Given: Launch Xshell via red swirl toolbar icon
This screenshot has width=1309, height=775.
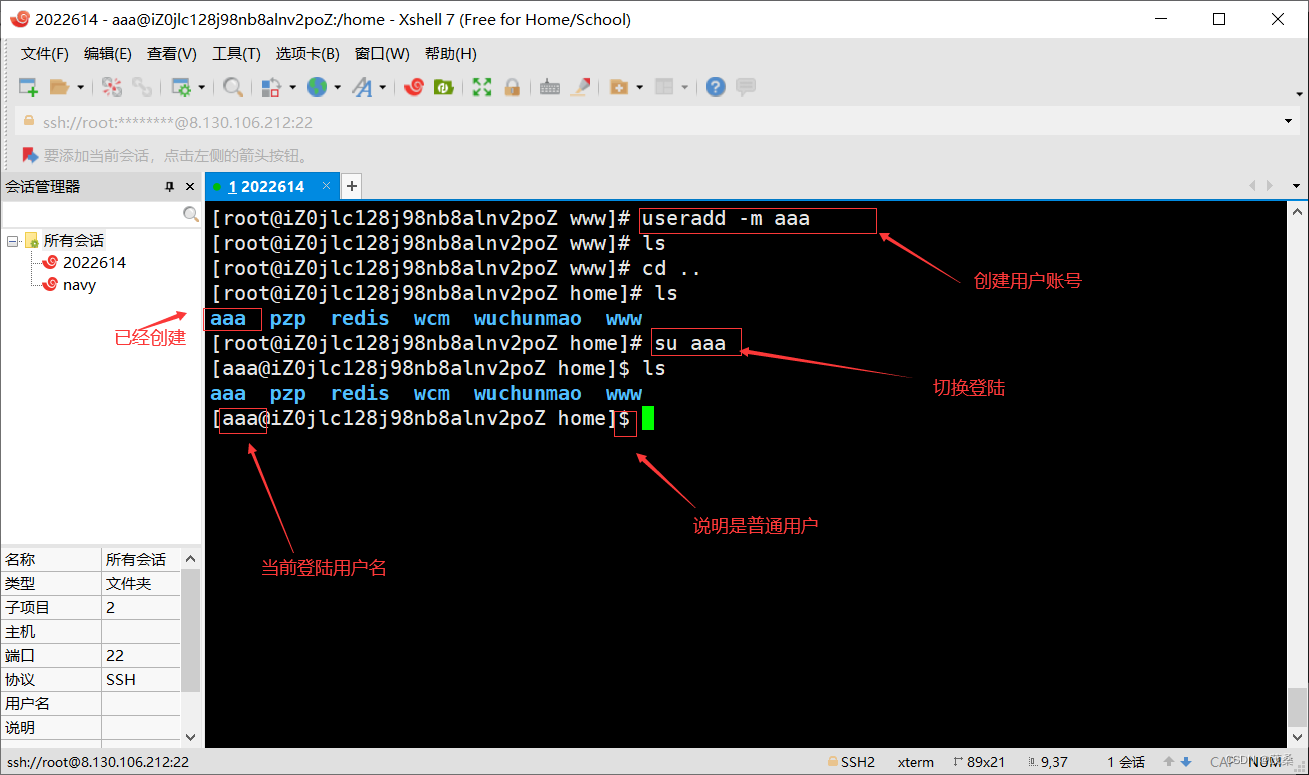Looking at the screenshot, I should [x=414, y=87].
